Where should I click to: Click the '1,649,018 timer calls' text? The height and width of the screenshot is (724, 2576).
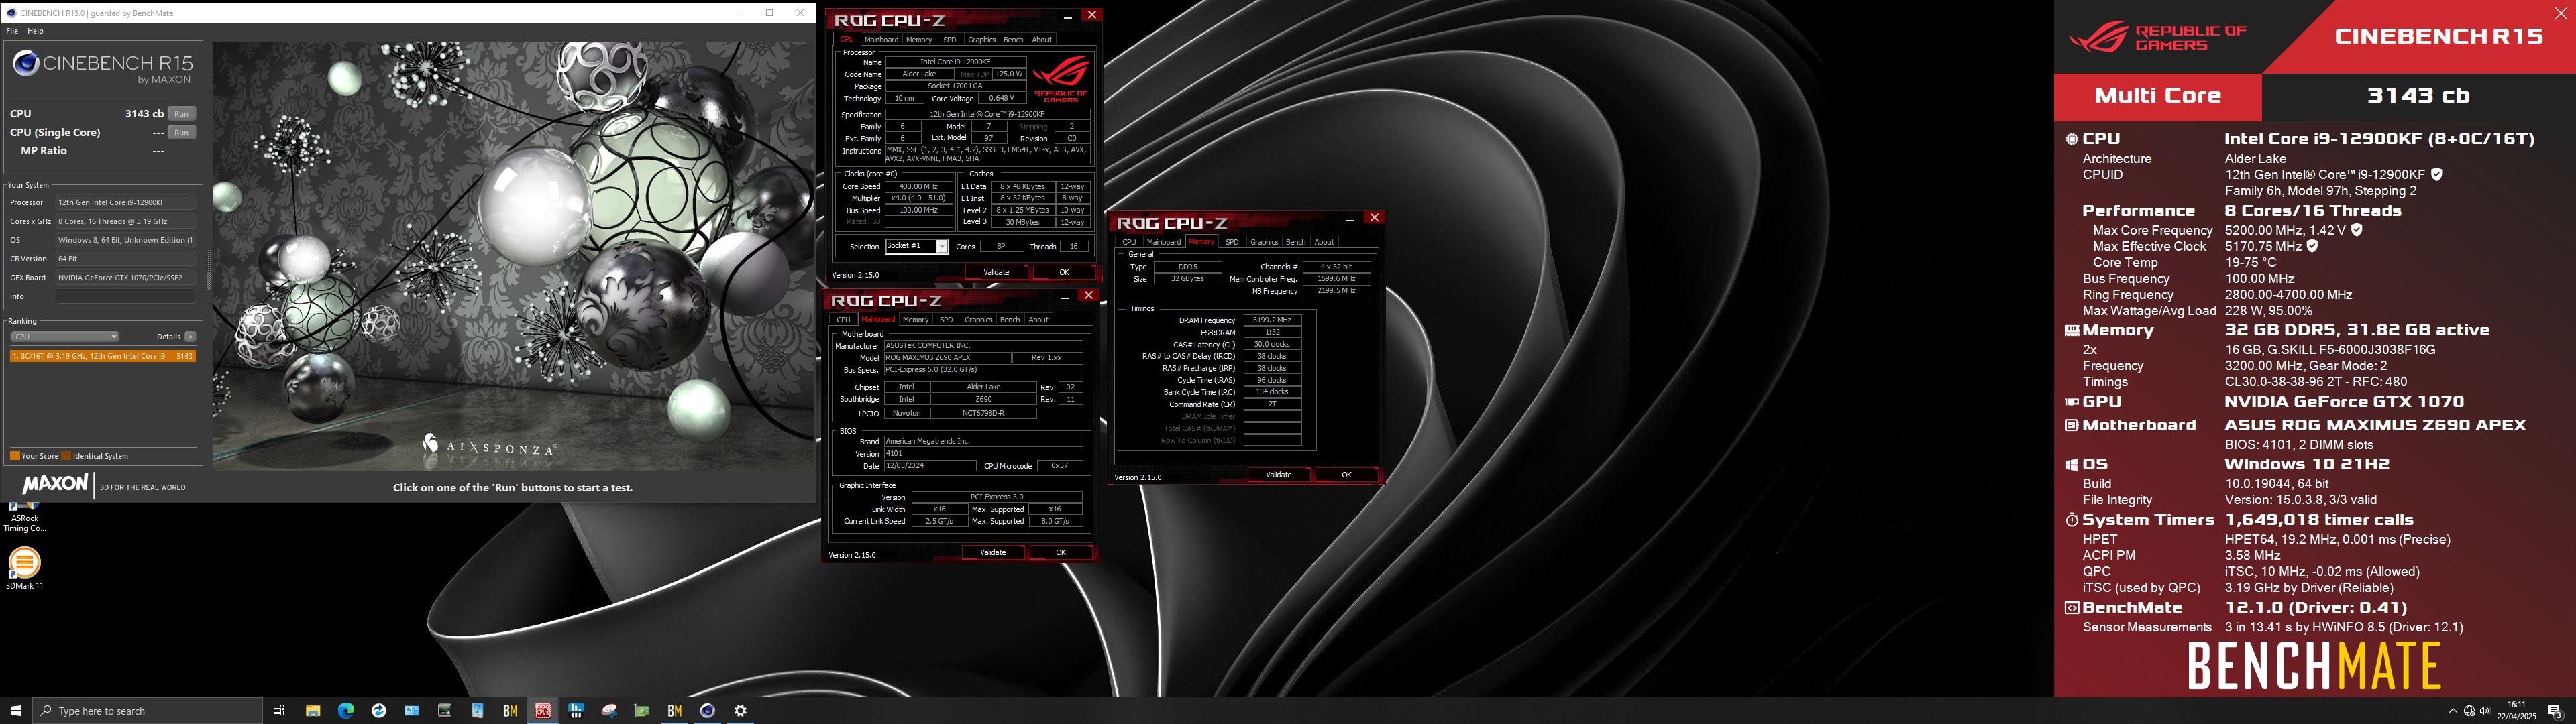coord(2319,520)
